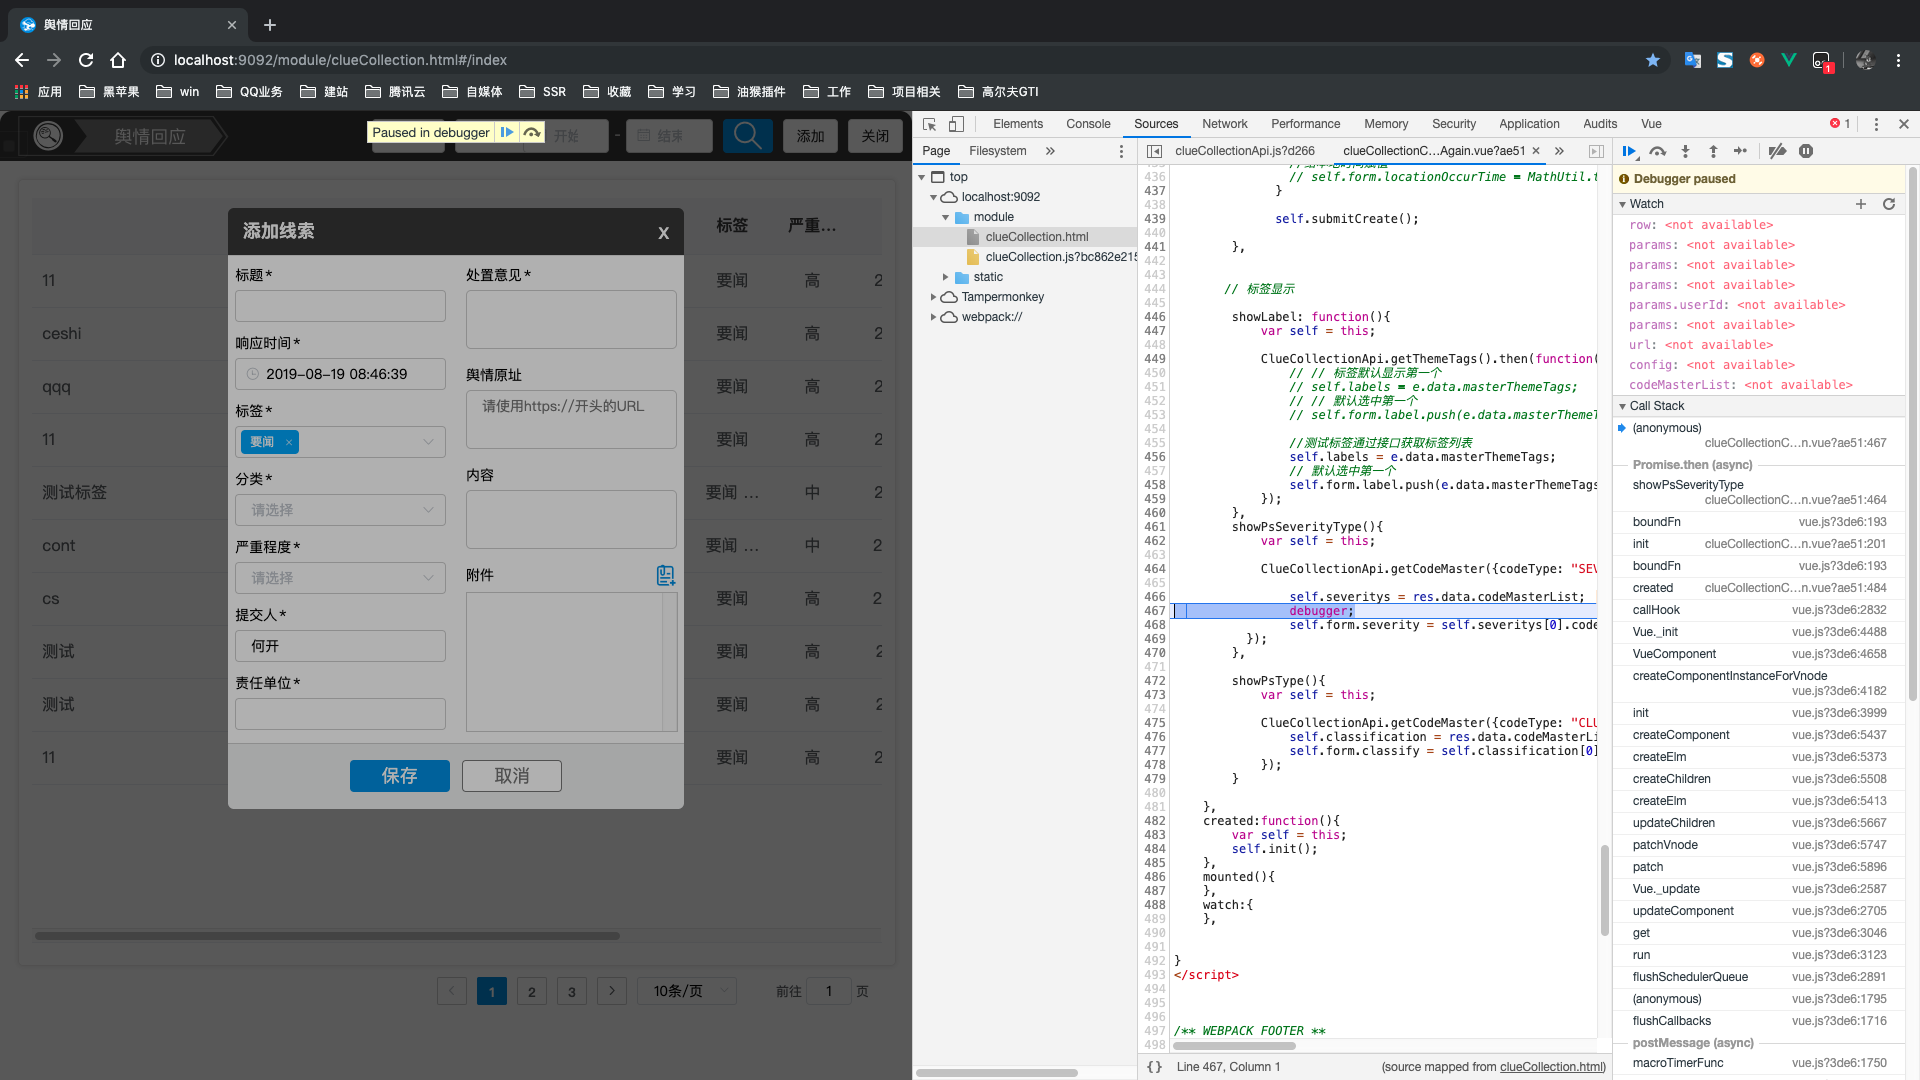1920x1080 pixels.
Task: Open Filesystem navigator tab
Action: (998, 151)
